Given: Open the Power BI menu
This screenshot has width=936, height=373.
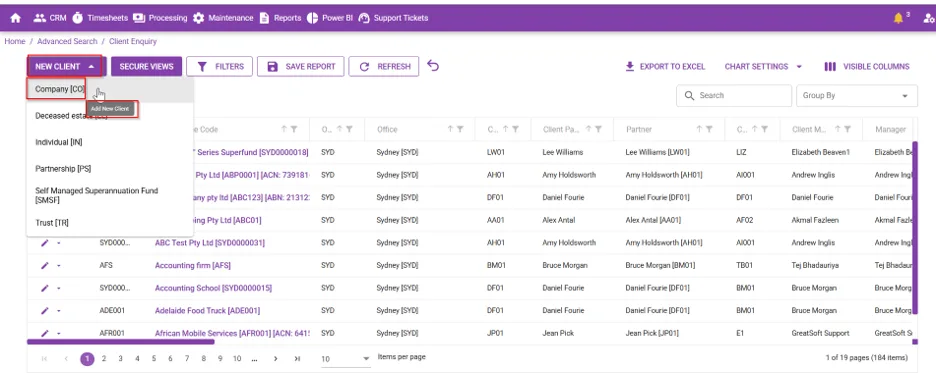Looking at the screenshot, I should [330, 18].
